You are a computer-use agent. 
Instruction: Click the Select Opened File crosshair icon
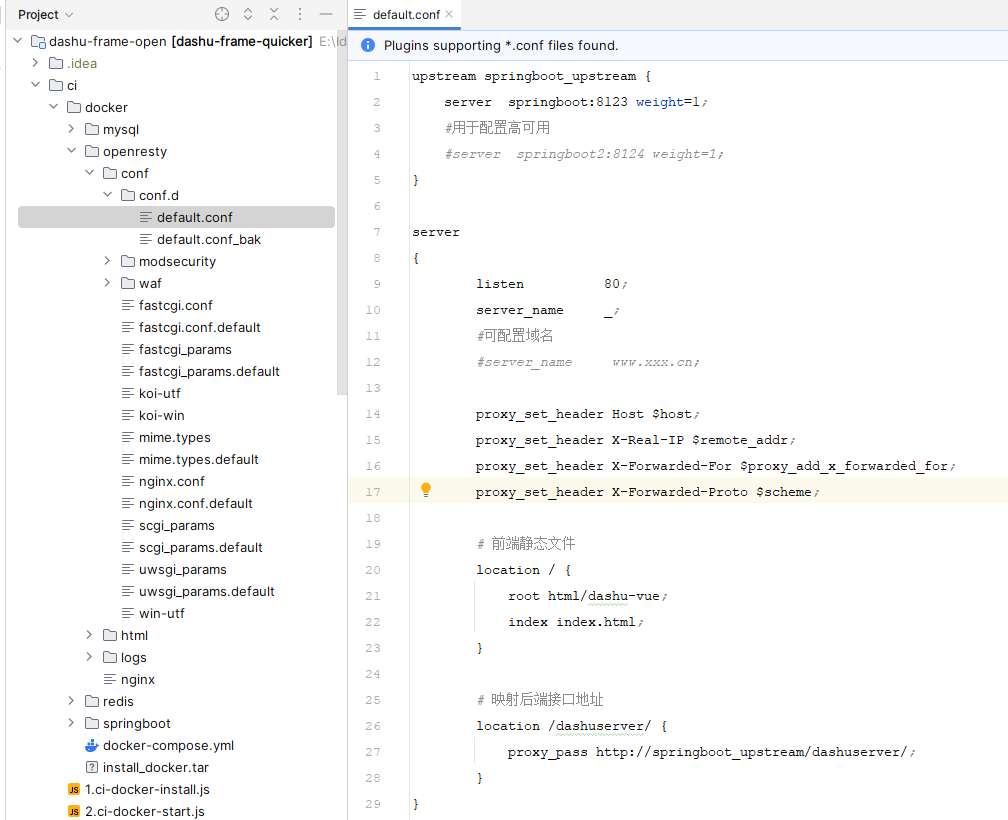222,14
